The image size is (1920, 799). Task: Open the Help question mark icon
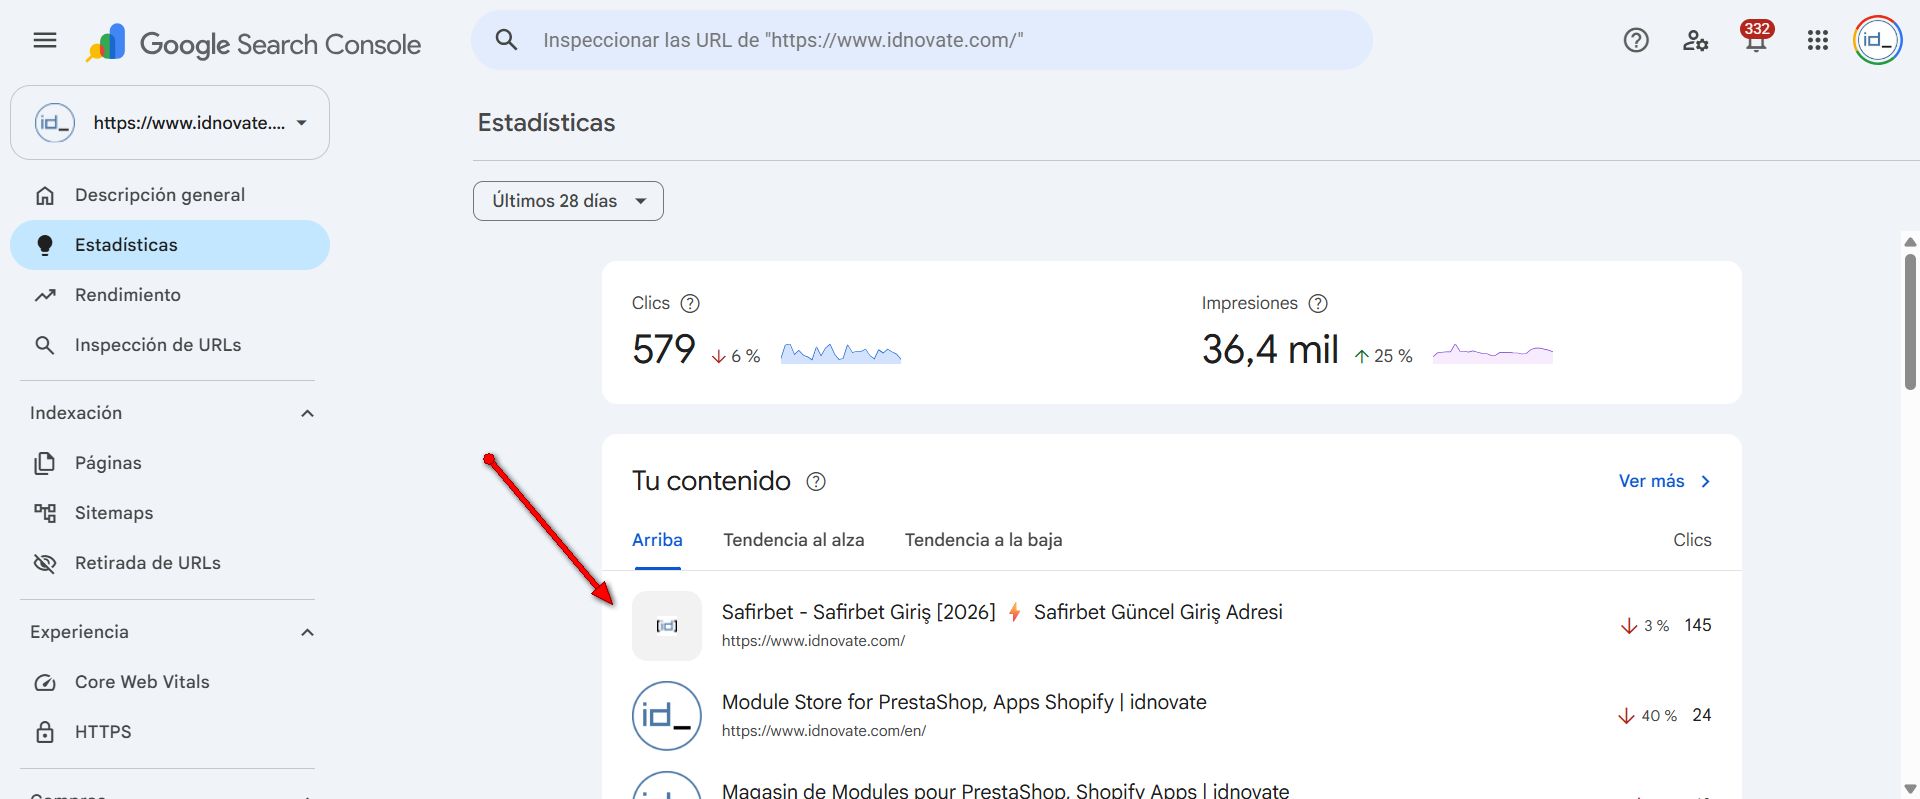point(1636,41)
